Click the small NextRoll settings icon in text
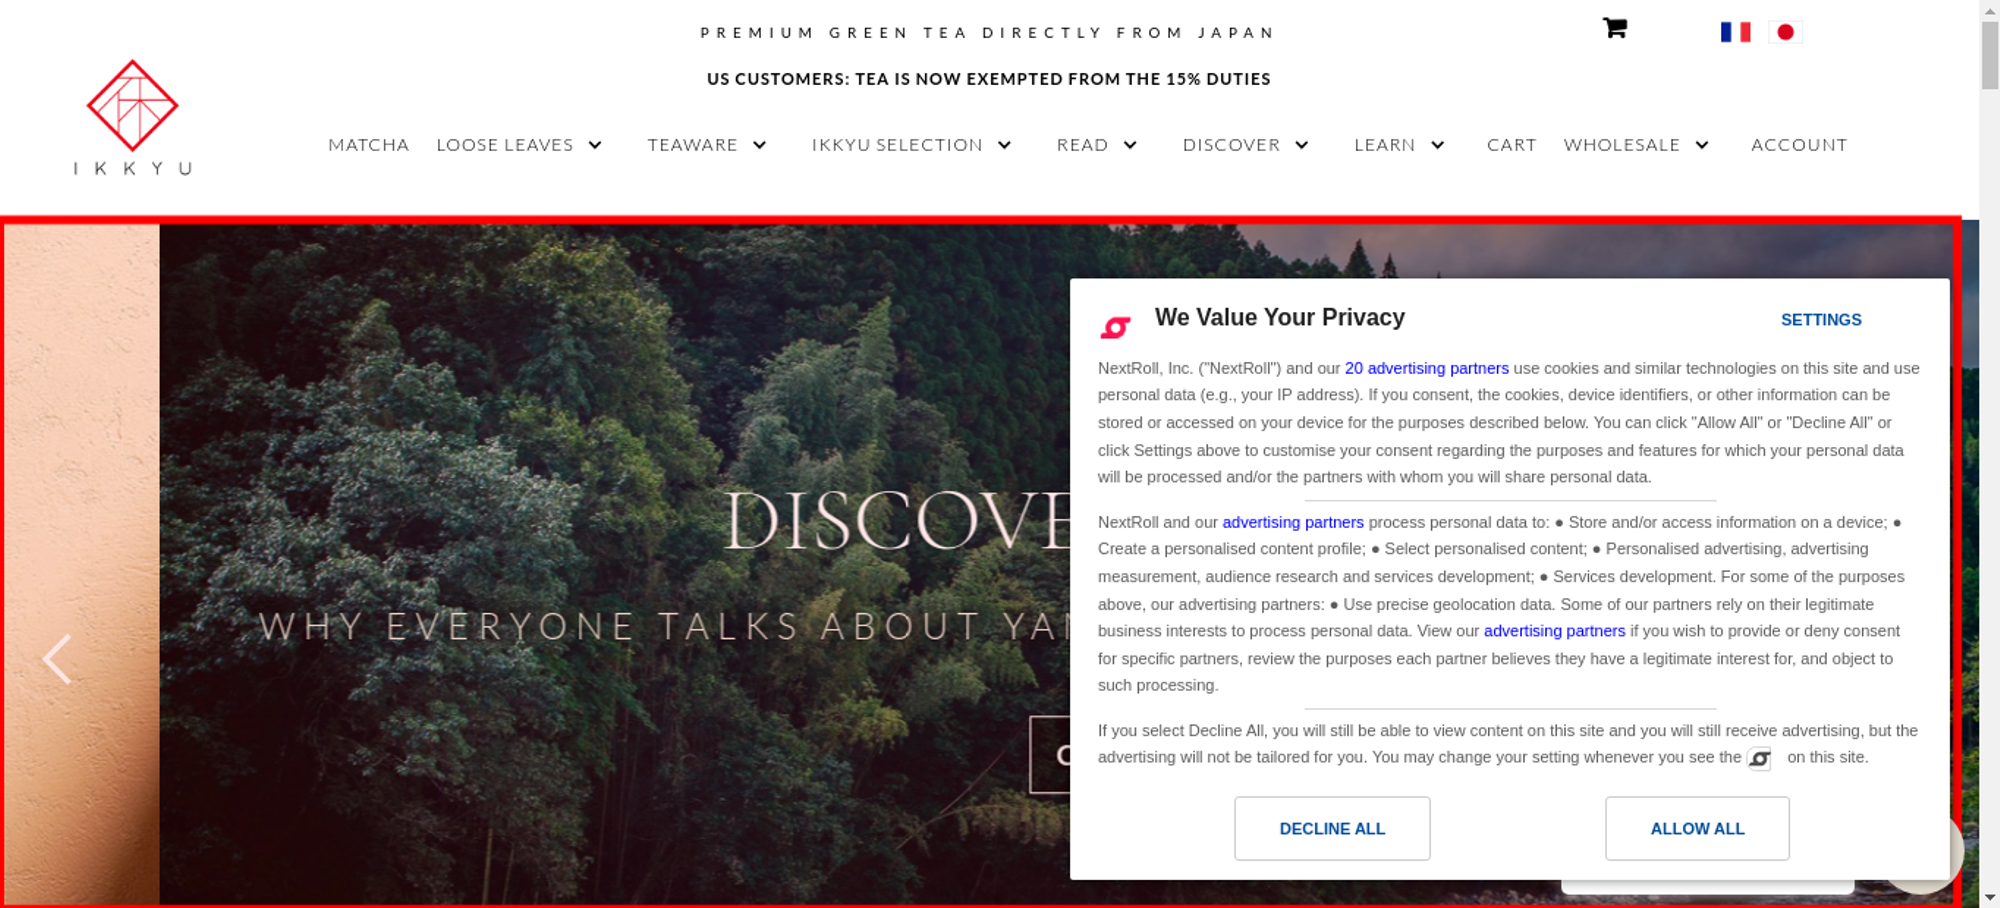The width and height of the screenshot is (2000, 908). [x=1759, y=759]
